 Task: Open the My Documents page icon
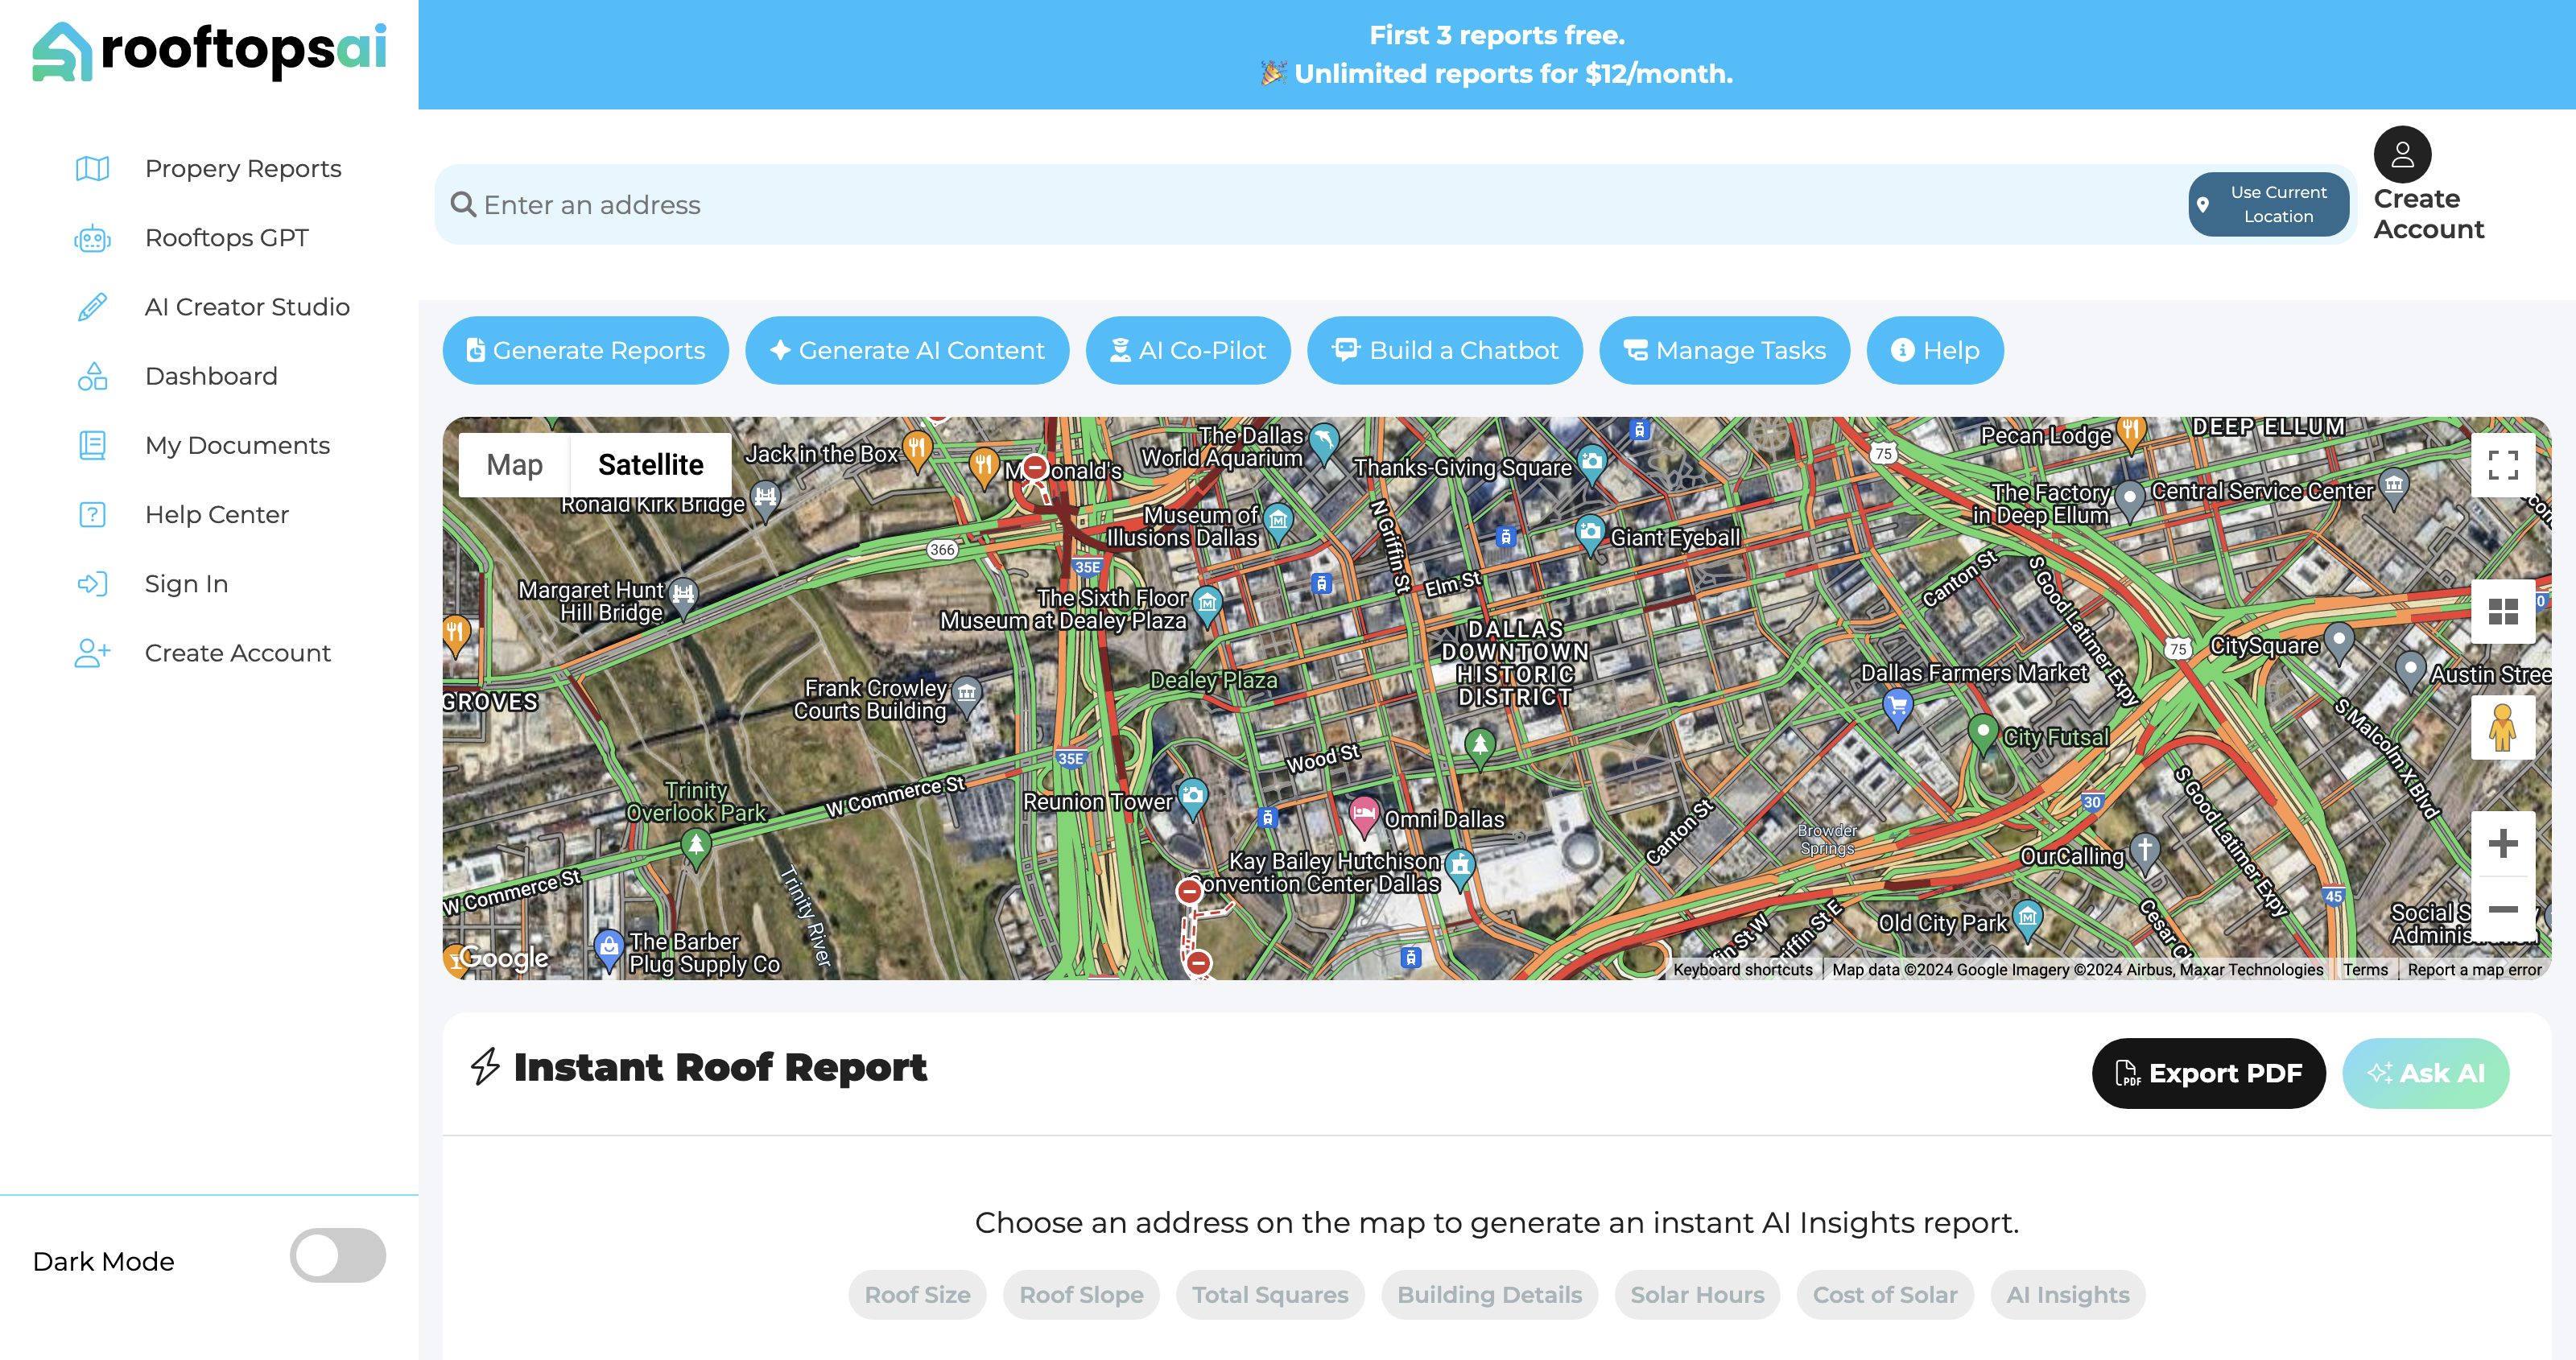click(92, 445)
